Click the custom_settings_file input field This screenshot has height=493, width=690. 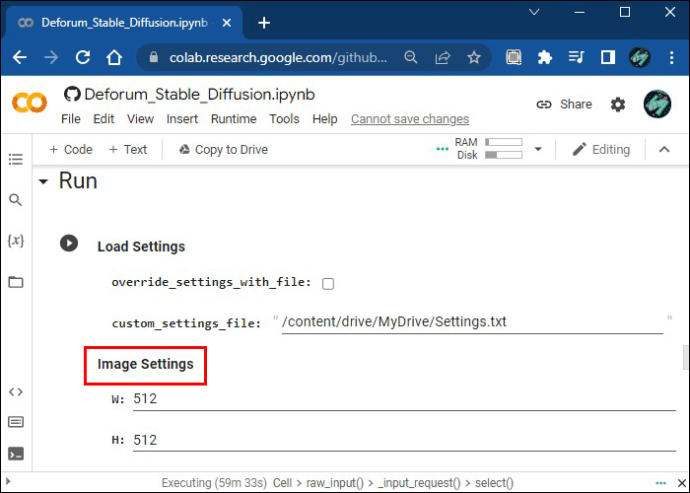point(472,323)
